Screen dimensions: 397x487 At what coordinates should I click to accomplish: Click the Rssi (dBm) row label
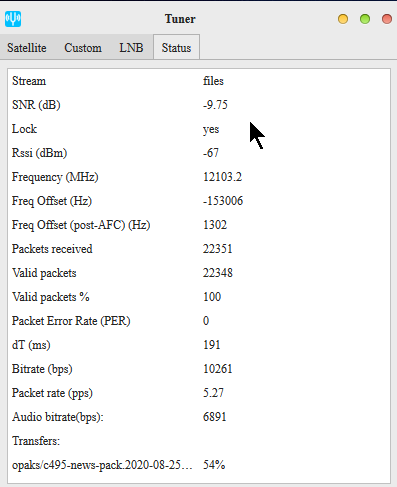(39, 153)
